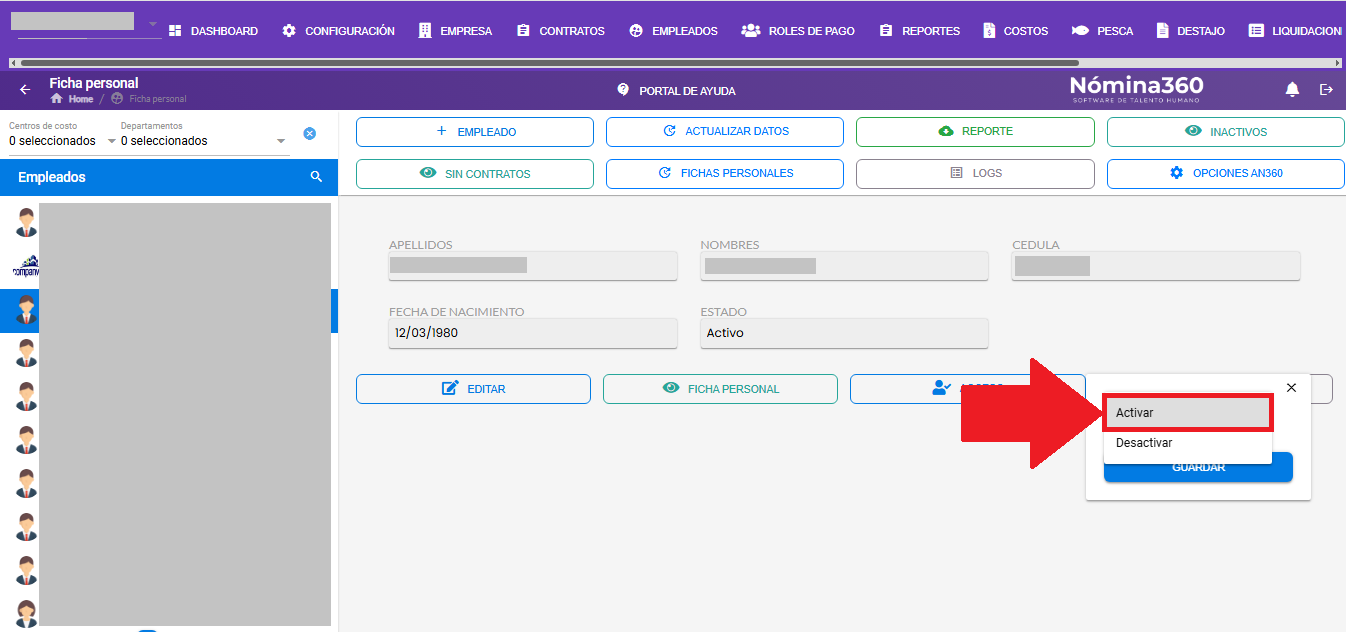The image size is (1346, 632).
Task: Open the REPORTES menu
Action: (x=919, y=31)
